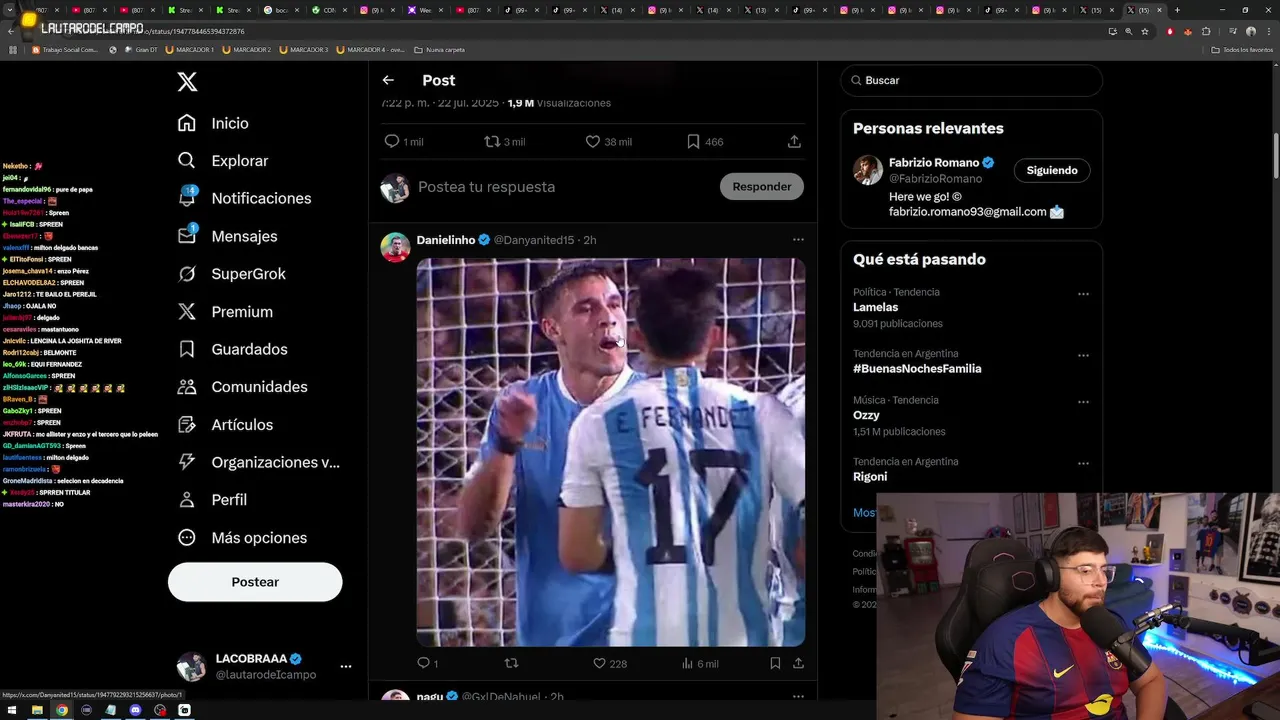Viewport: 1280px width, 720px height.
Task: Click the Buscar search field
Action: click(x=971, y=80)
